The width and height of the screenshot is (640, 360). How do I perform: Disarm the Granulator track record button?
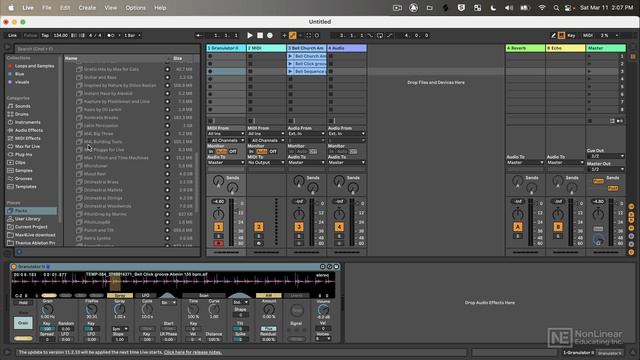pyautogui.click(x=218, y=243)
